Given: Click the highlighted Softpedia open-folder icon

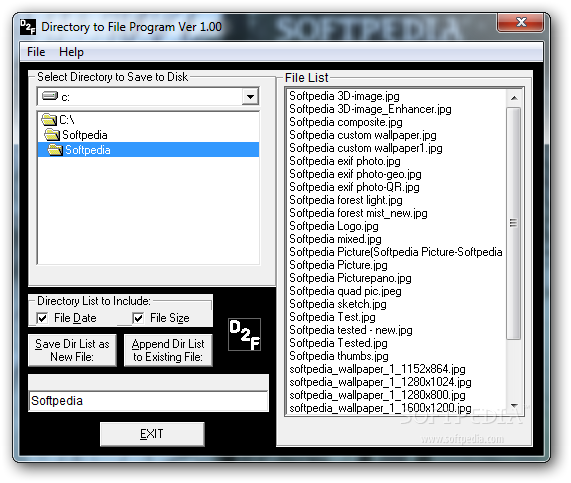Looking at the screenshot, I should tap(55, 150).
